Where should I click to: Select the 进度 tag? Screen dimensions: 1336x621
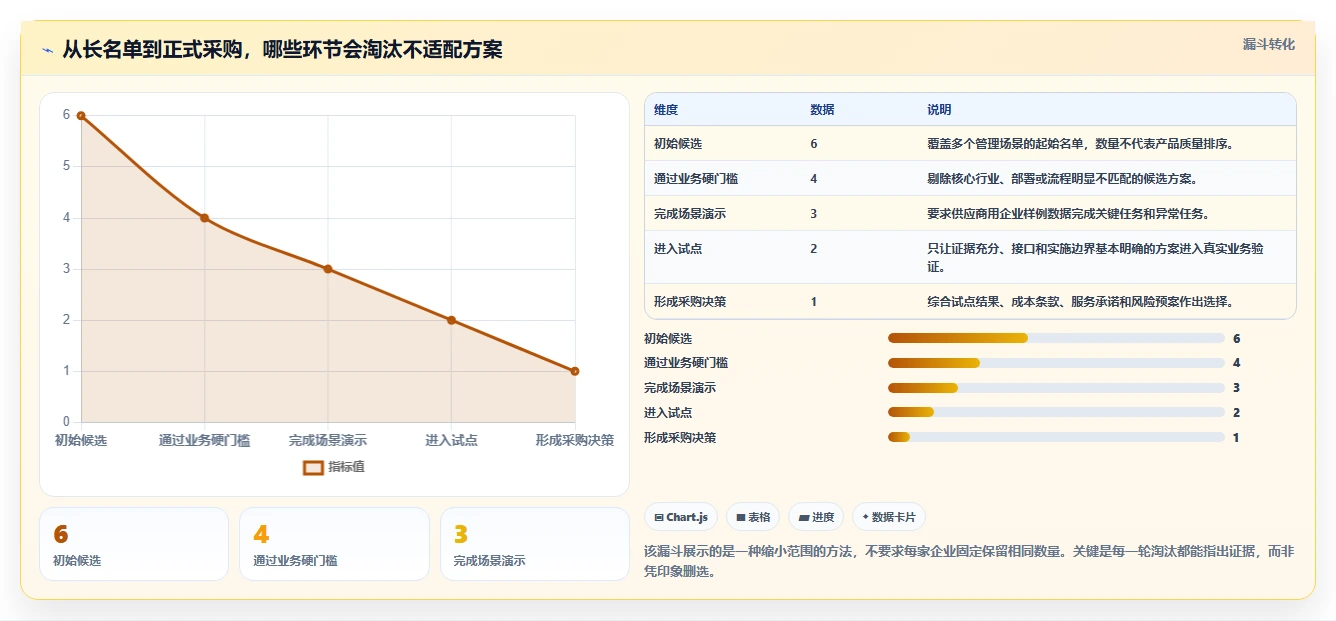click(816, 517)
